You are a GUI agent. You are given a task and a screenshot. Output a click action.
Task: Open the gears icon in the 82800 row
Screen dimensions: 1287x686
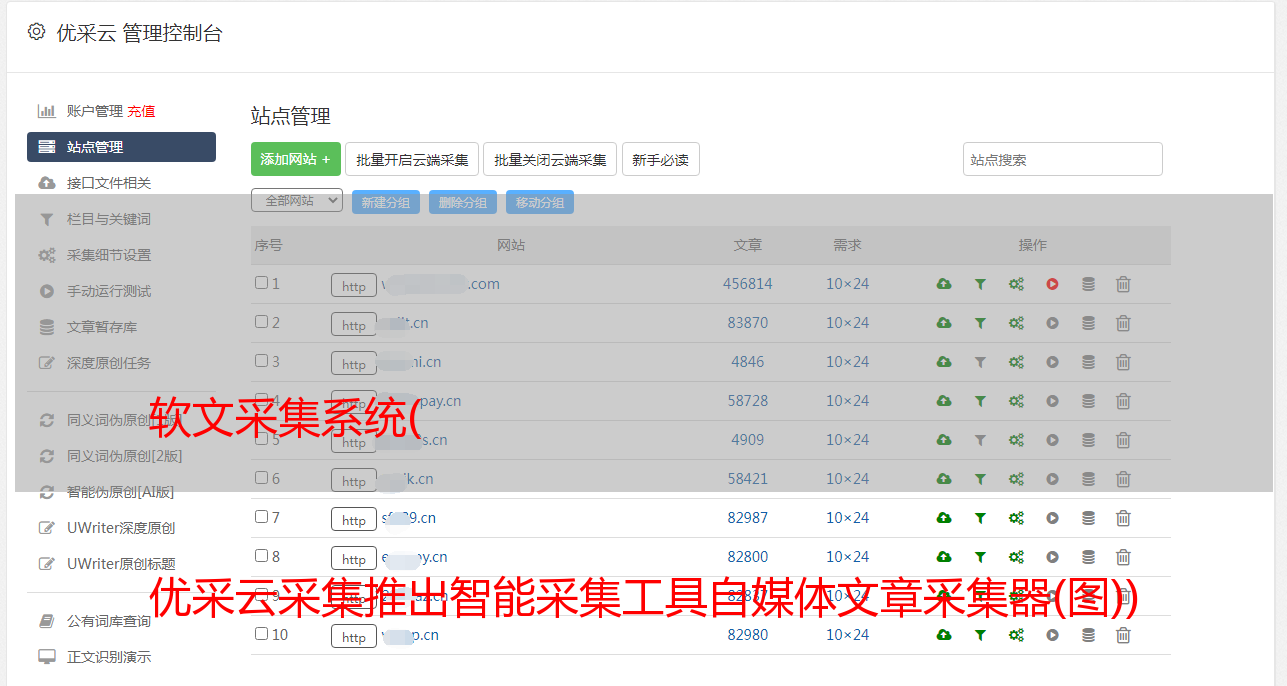click(1016, 557)
